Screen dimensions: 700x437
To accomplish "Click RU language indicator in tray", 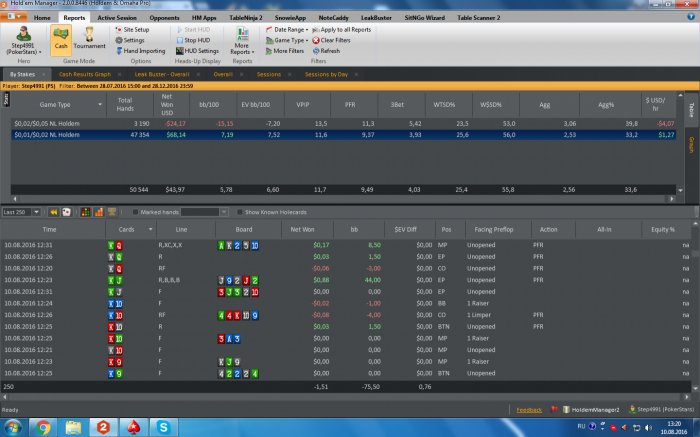I will point(581,426).
